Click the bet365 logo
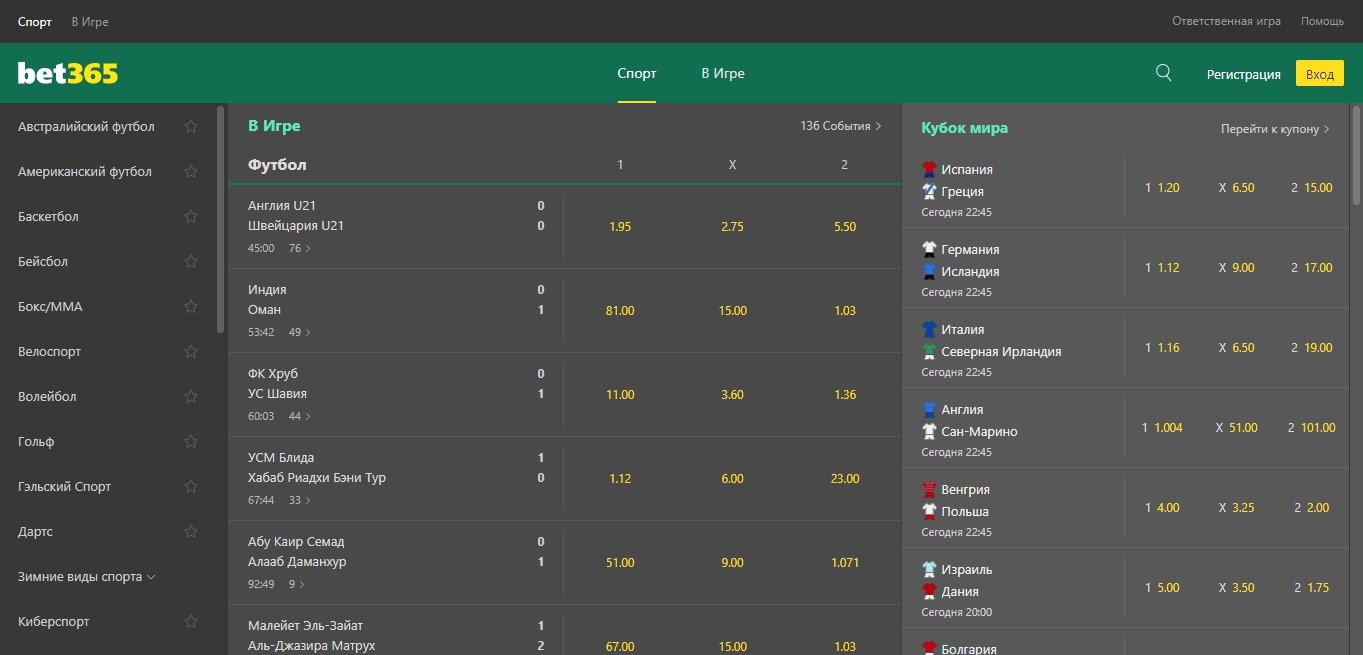This screenshot has width=1363, height=655. tap(68, 74)
